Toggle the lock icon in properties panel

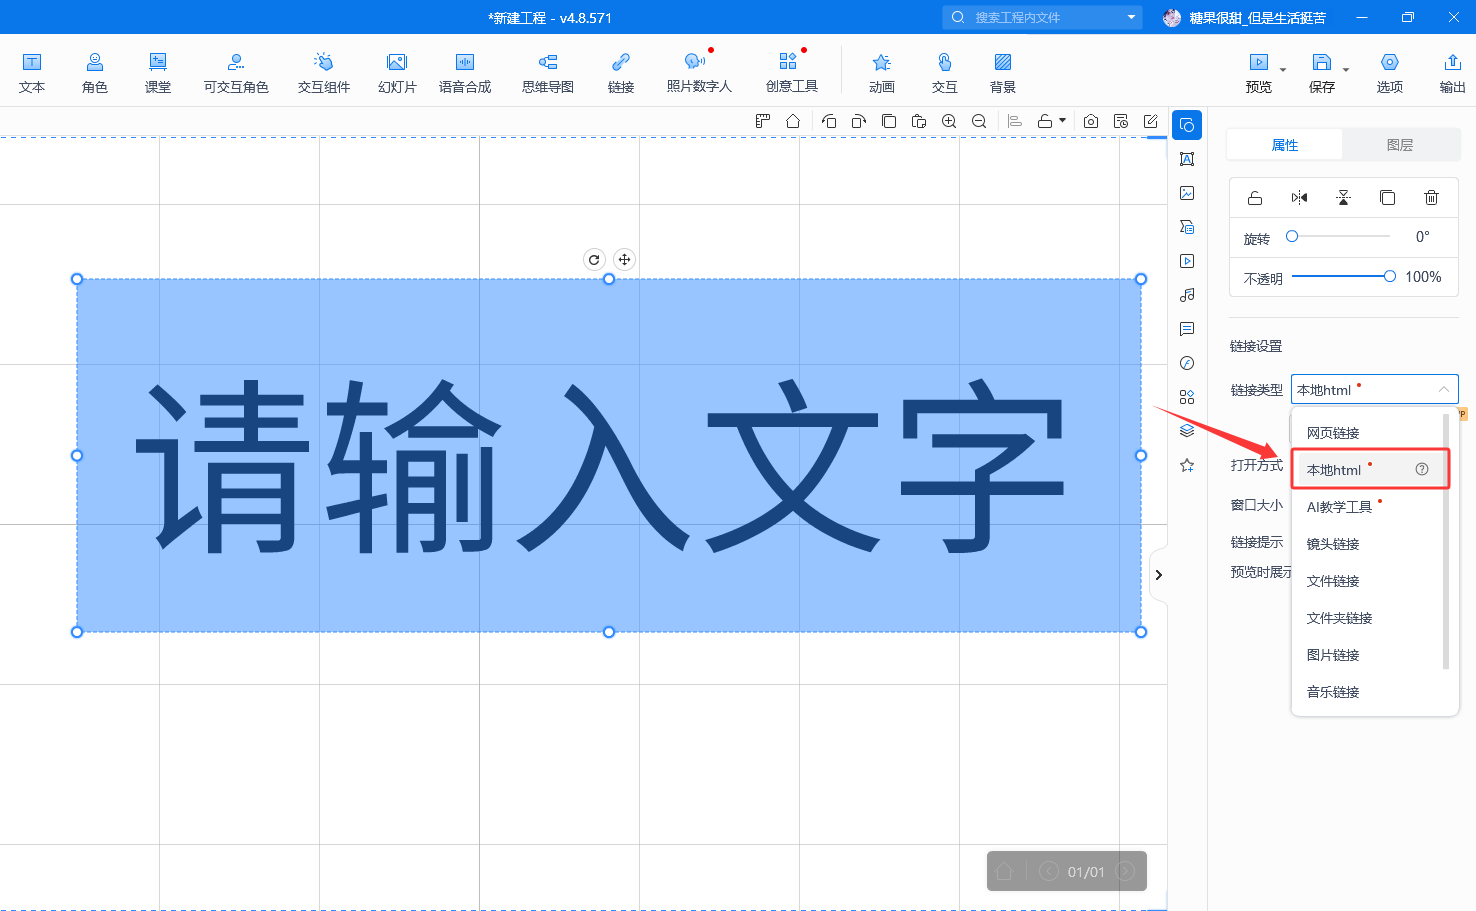(x=1255, y=198)
